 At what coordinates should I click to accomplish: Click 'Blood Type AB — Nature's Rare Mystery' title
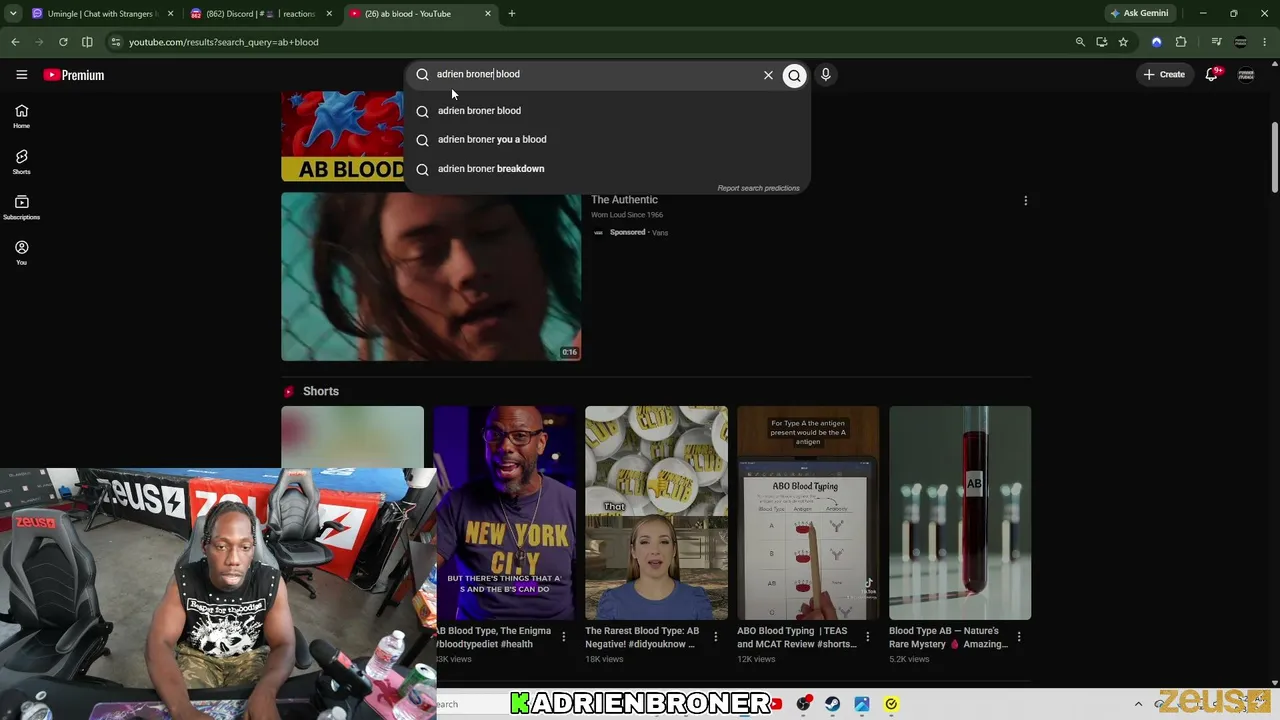click(x=948, y=638)
